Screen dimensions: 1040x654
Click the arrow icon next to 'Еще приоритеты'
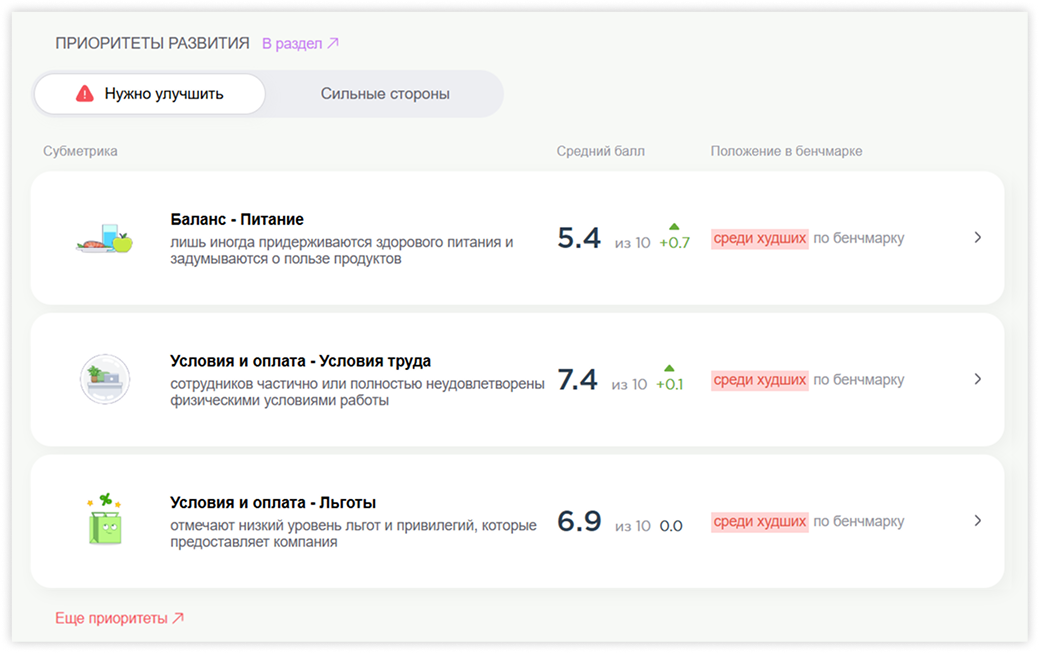coord(178,618)
